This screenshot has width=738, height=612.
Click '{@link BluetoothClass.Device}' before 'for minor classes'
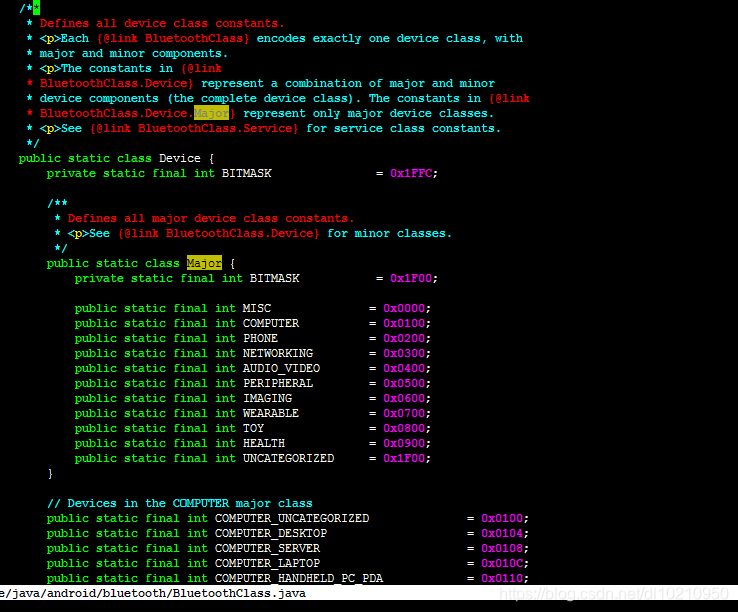pos(219,233)
